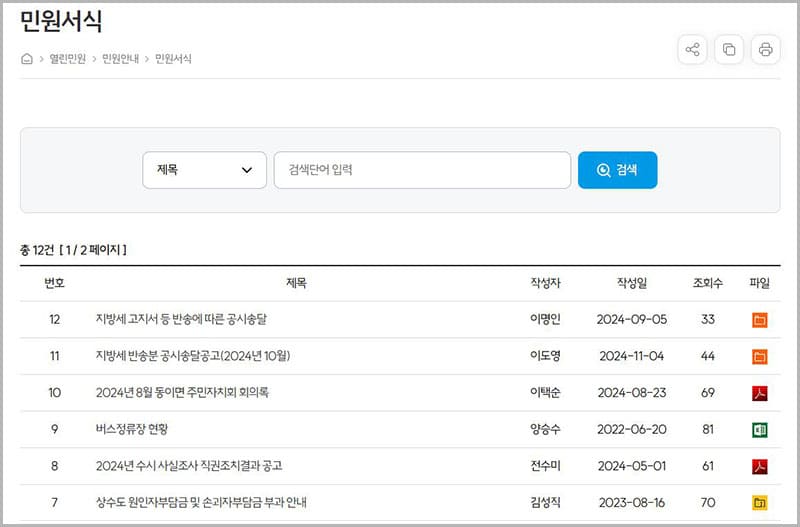Click the copy URL icon button

(729, 49)
